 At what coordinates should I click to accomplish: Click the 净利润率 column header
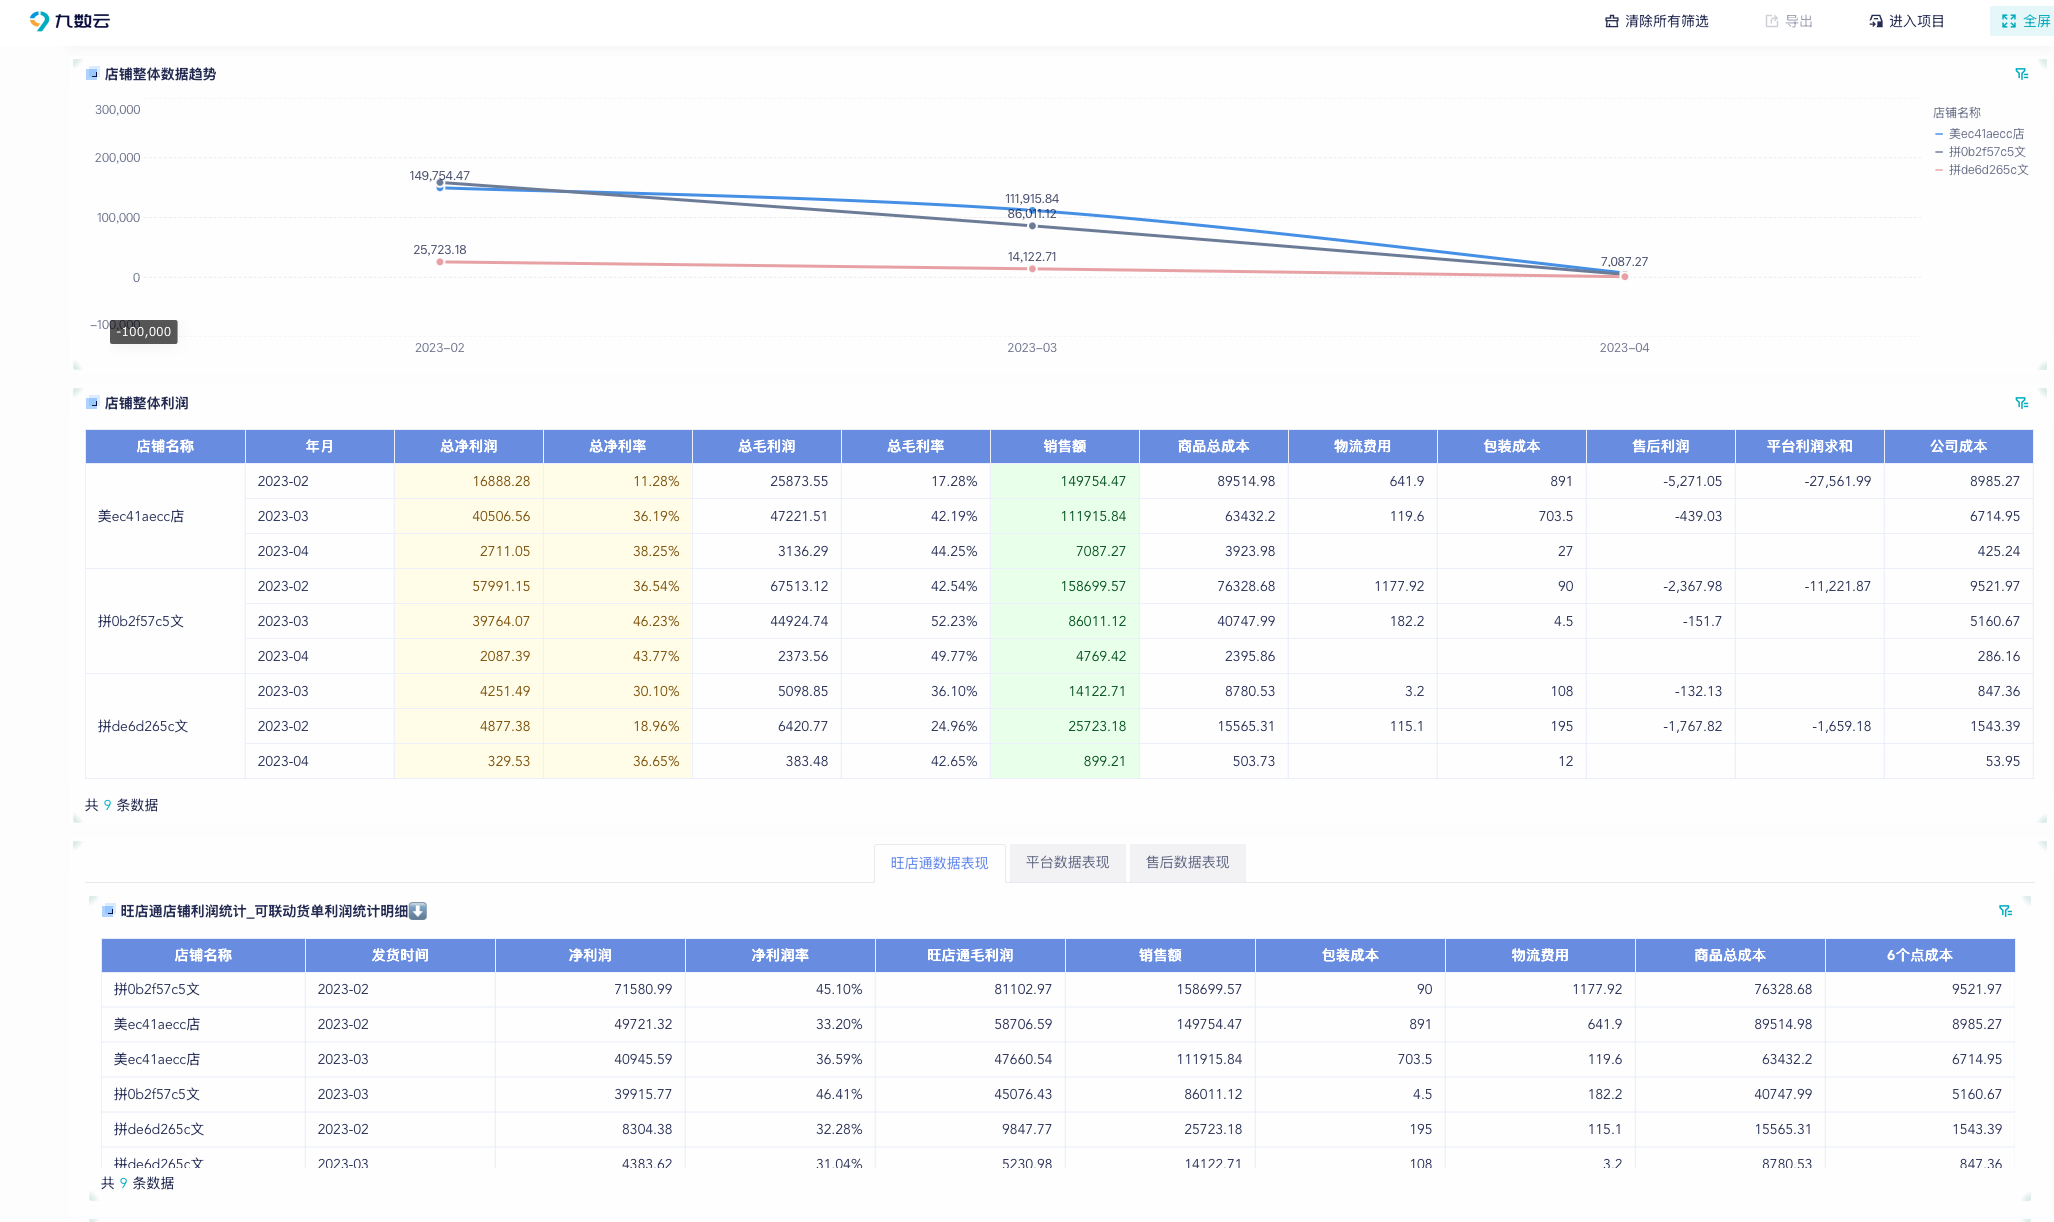[780, 955]
